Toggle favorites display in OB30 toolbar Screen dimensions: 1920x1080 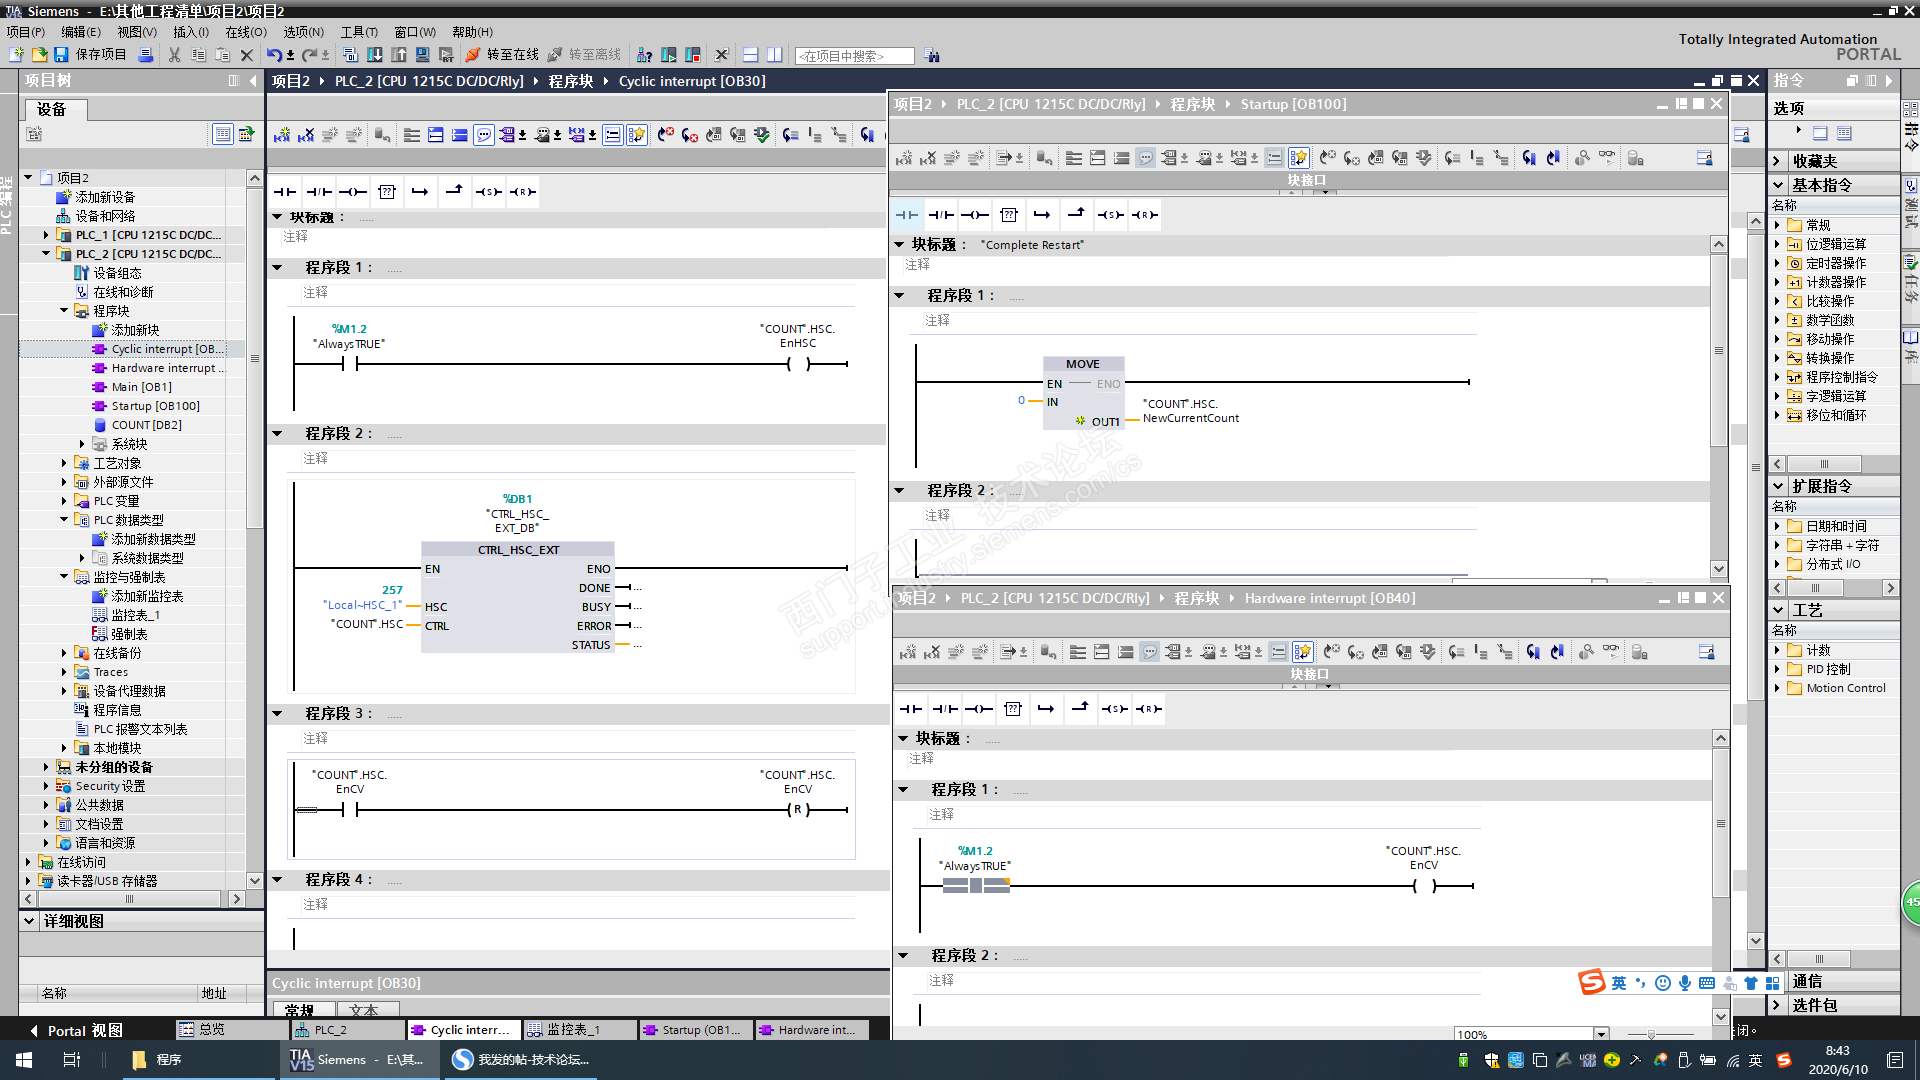(637, 135)
